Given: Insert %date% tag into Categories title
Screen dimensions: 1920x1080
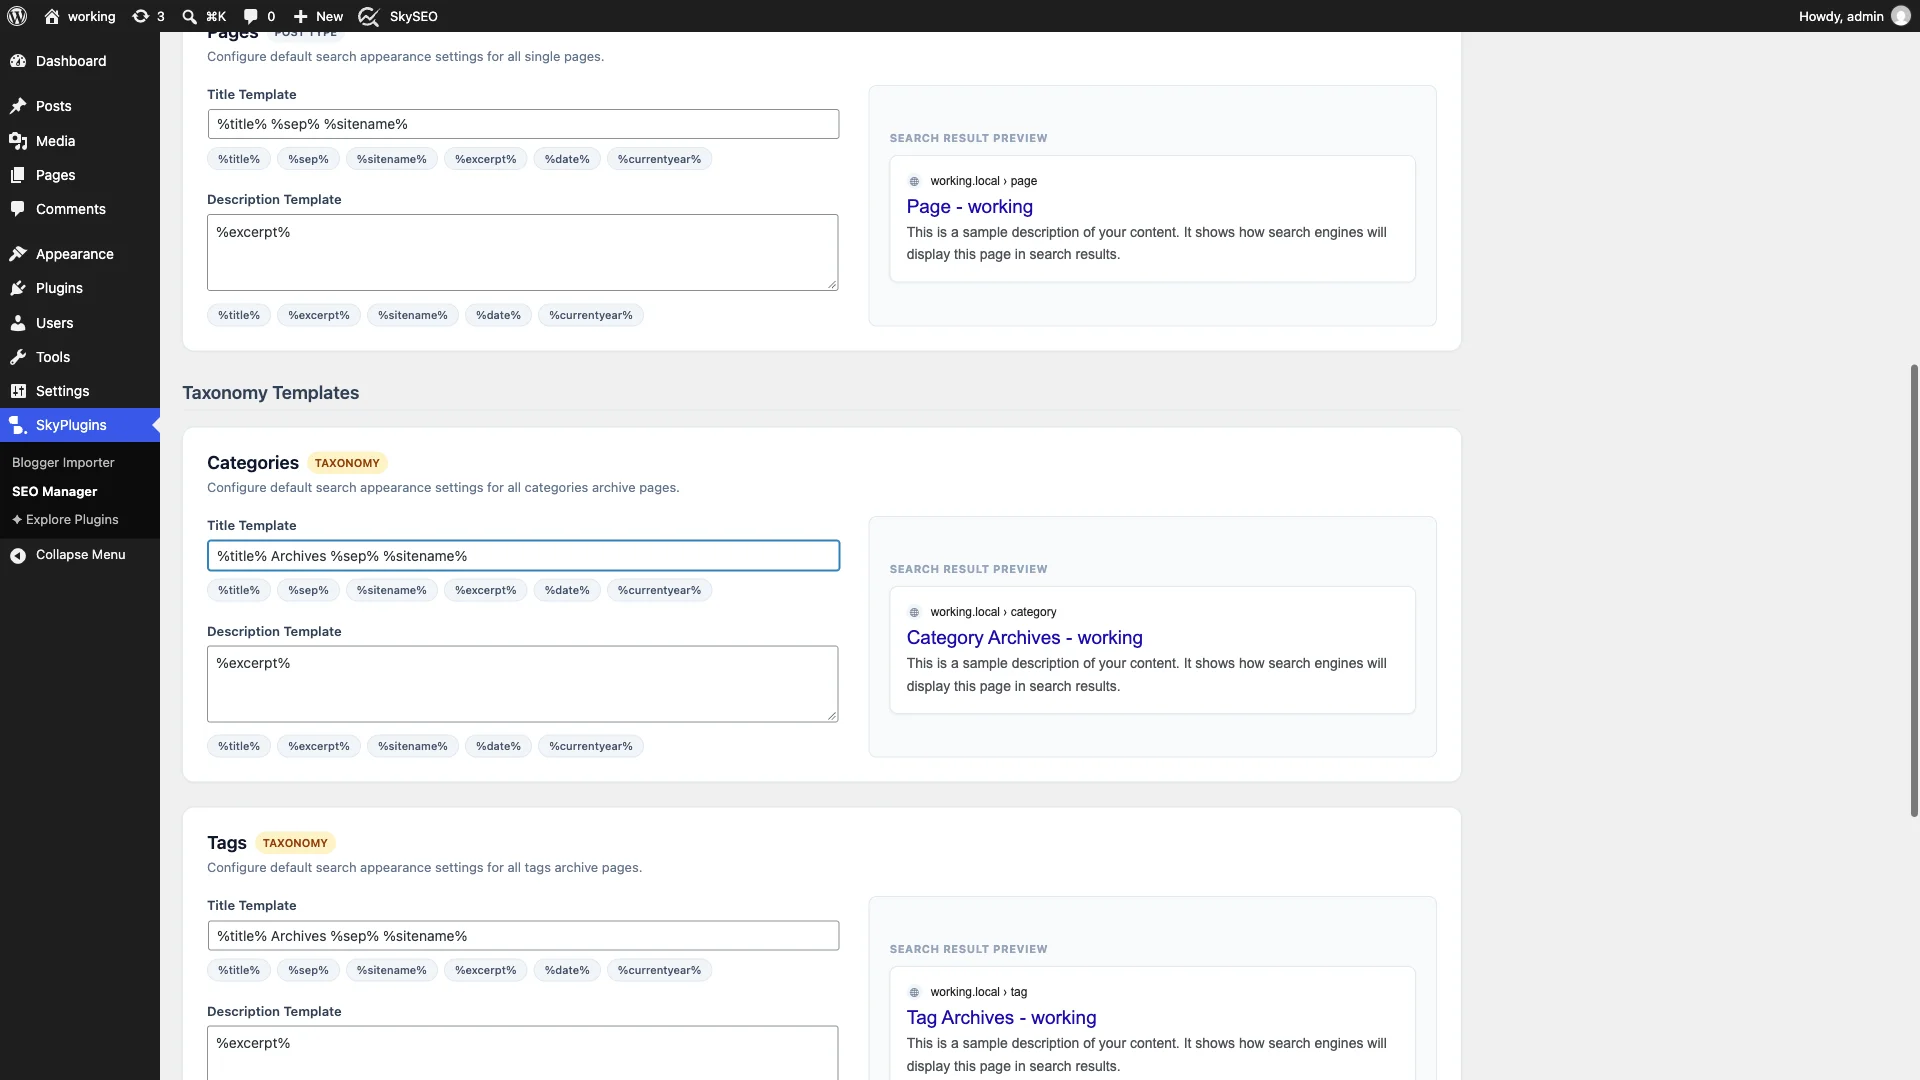Looking at the screenshot, I should point(567,590).
